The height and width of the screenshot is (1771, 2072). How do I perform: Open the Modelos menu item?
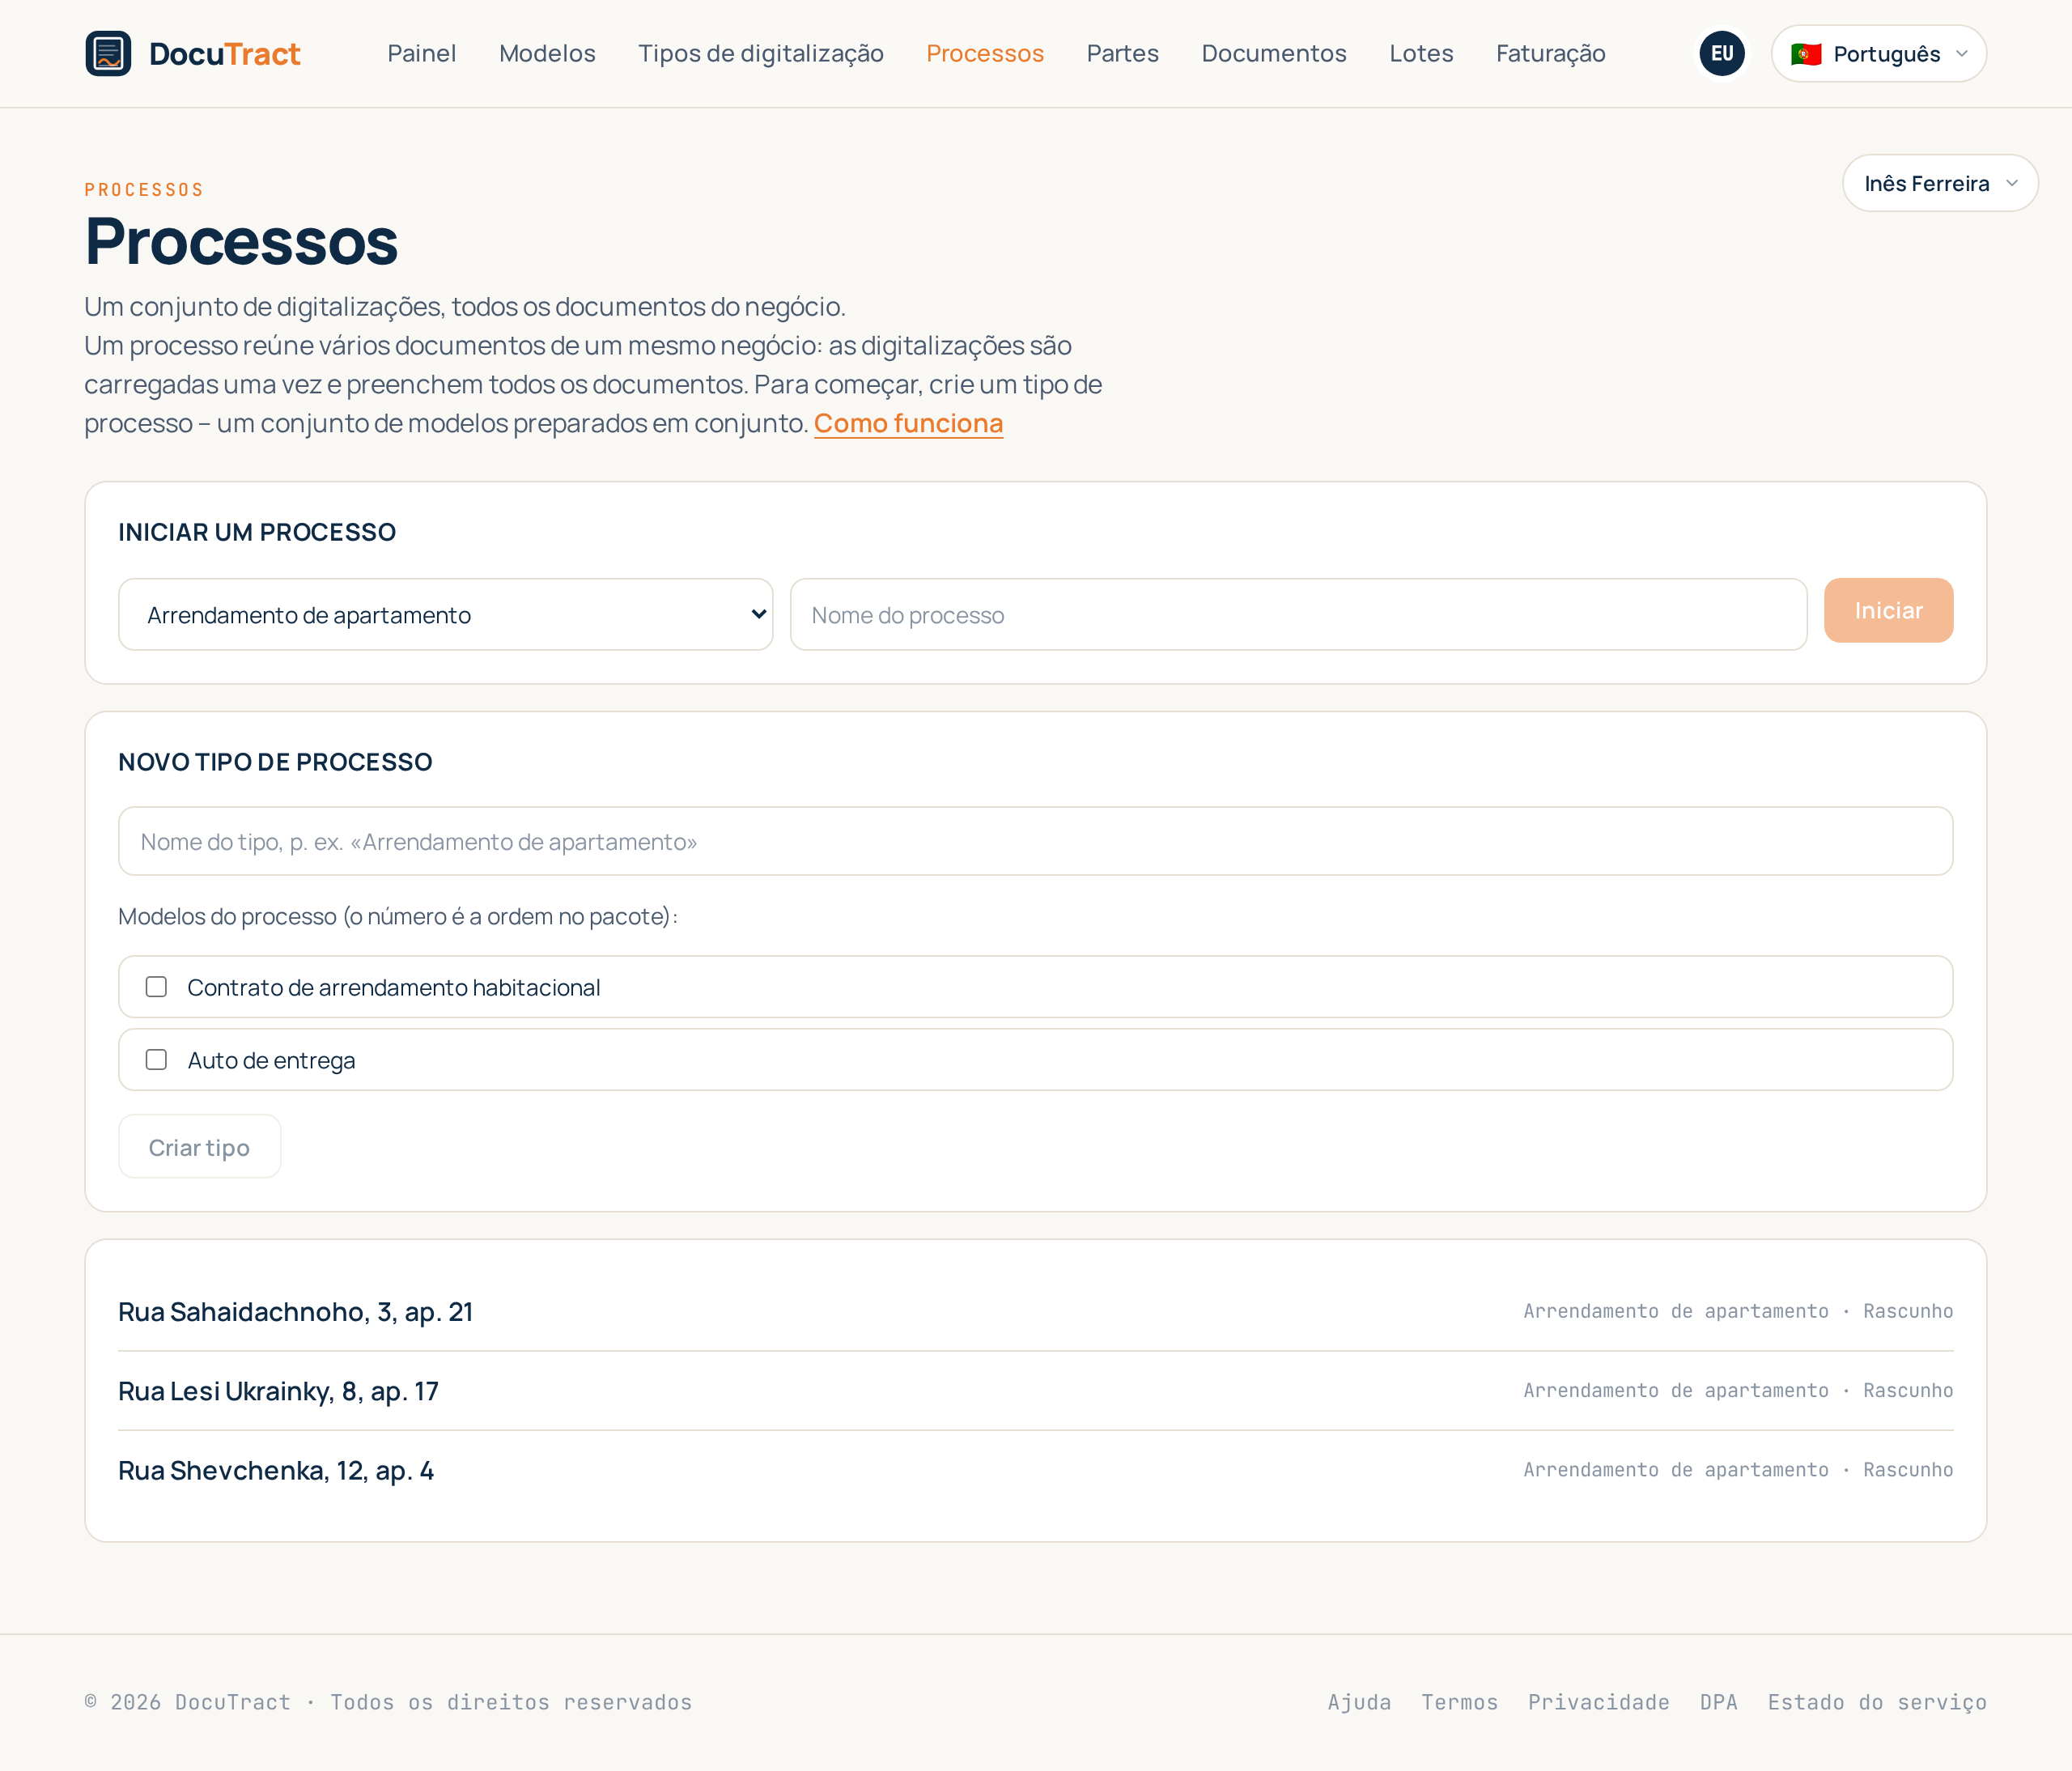click(547, 53)
